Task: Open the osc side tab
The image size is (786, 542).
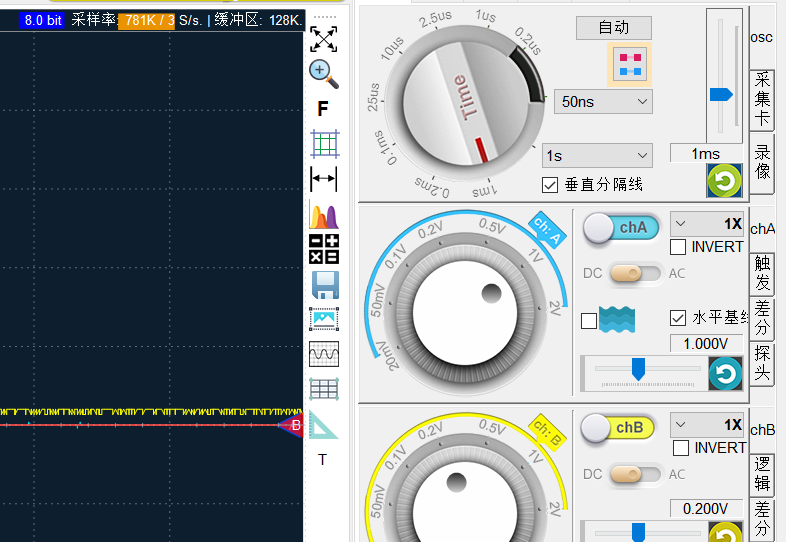Action: 761,38
